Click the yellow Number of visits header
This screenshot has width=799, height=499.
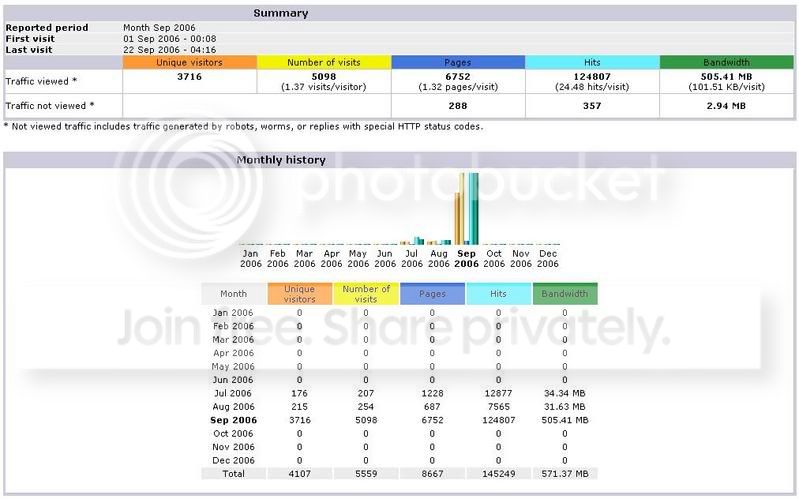[x=324, y=62]
